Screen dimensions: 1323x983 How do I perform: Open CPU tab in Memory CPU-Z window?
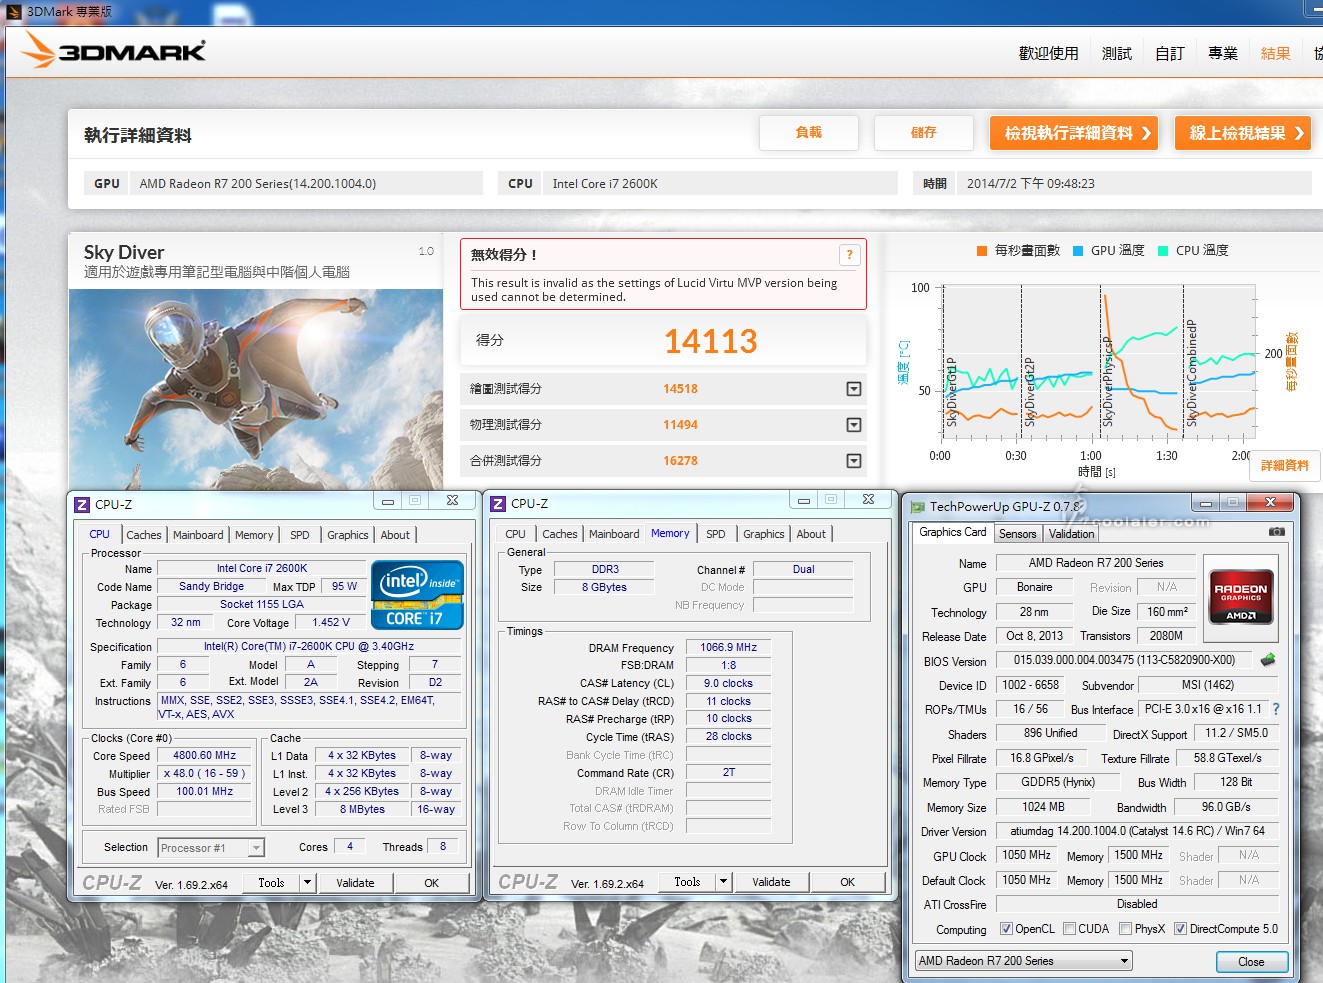pos(516,534)
